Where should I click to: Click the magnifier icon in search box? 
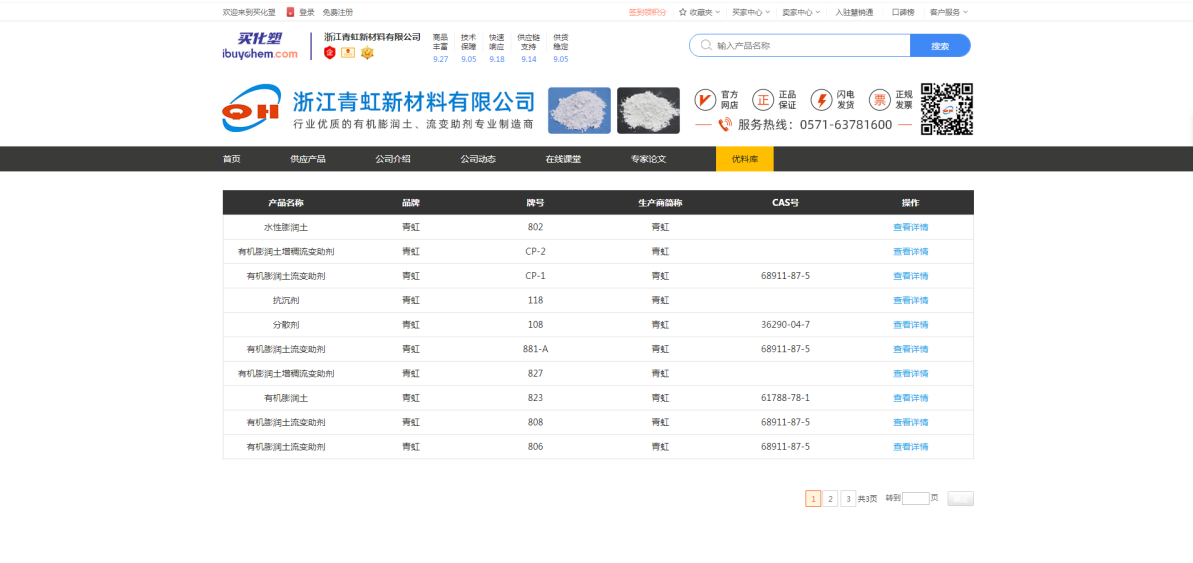click(x=706, y=46)
